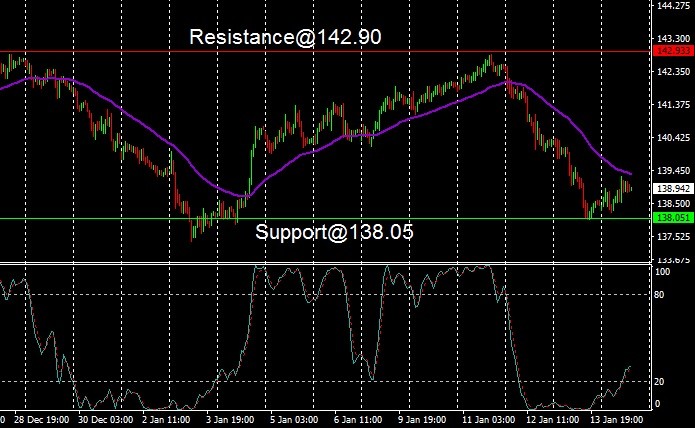The width and height of the screenshot is (695, 428).
Task: Click the oscillator level 0 label
Action: pyautogui.click(x=657, y=404)
